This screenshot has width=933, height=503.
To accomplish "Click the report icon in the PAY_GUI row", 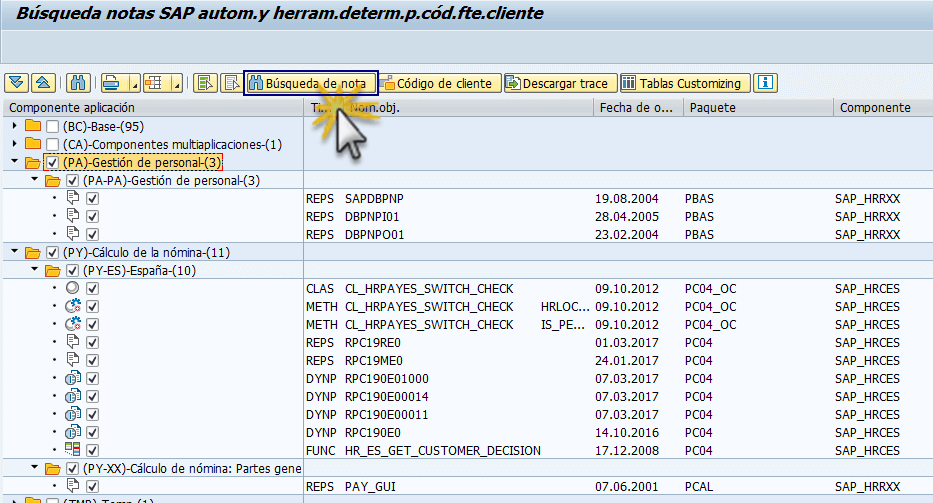I will (x=73, y=486).
